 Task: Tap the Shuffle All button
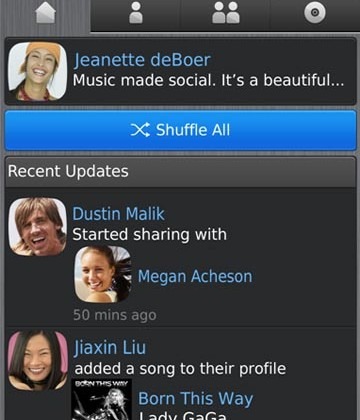(180, 130)
